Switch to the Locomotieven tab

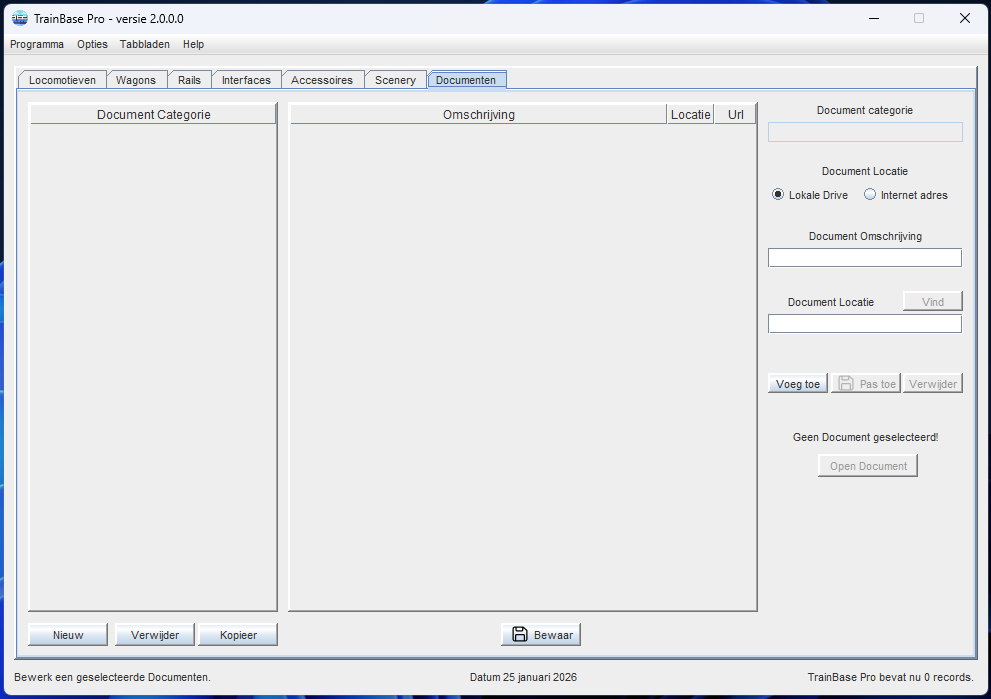62,80
